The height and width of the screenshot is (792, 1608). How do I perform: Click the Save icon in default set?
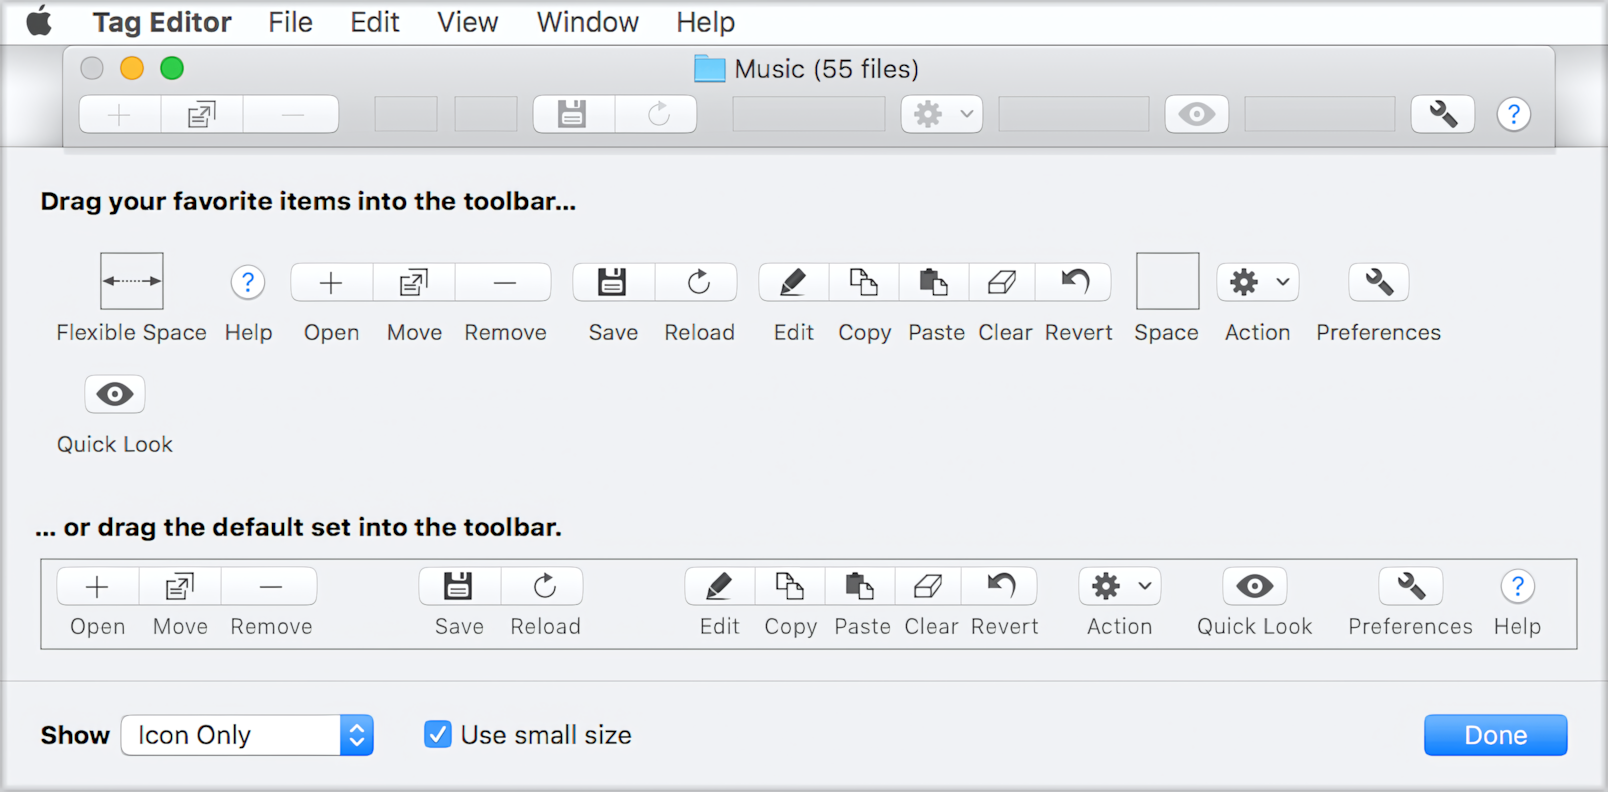(x=459, y=587)
